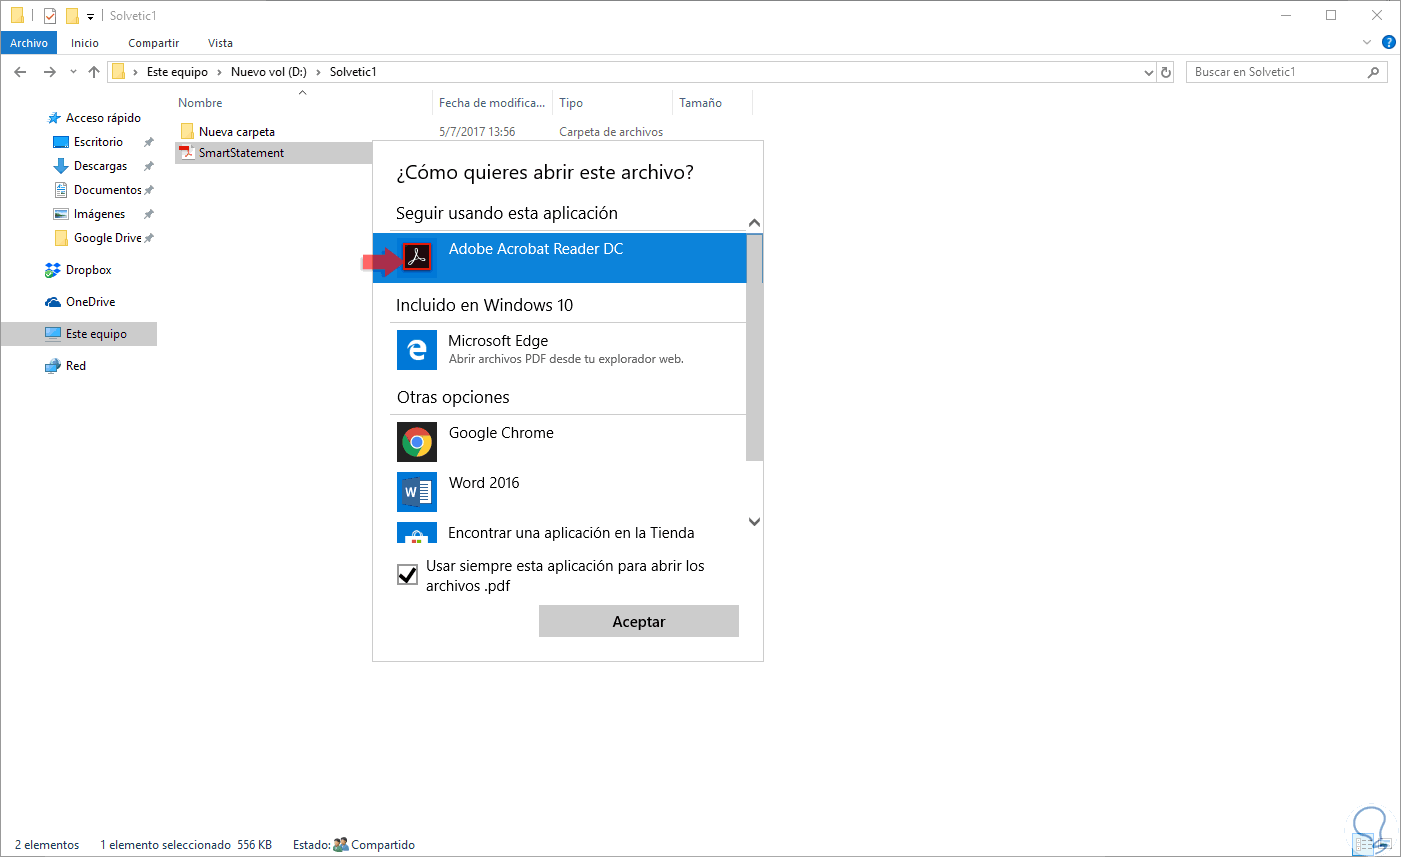Expand the address bar history dropdown
The height and width of the screenshot is (857, 1401).
(x=1148, y=72)
